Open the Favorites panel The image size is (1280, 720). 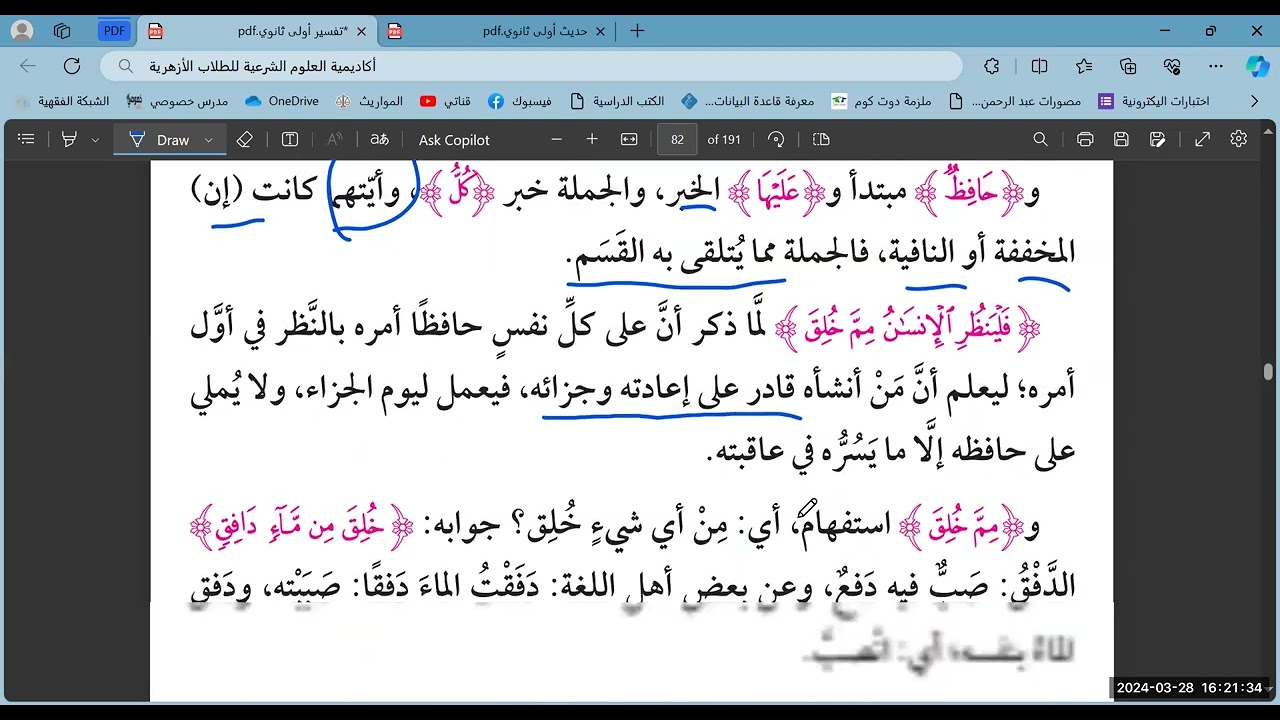click(x=1084, y=66)
